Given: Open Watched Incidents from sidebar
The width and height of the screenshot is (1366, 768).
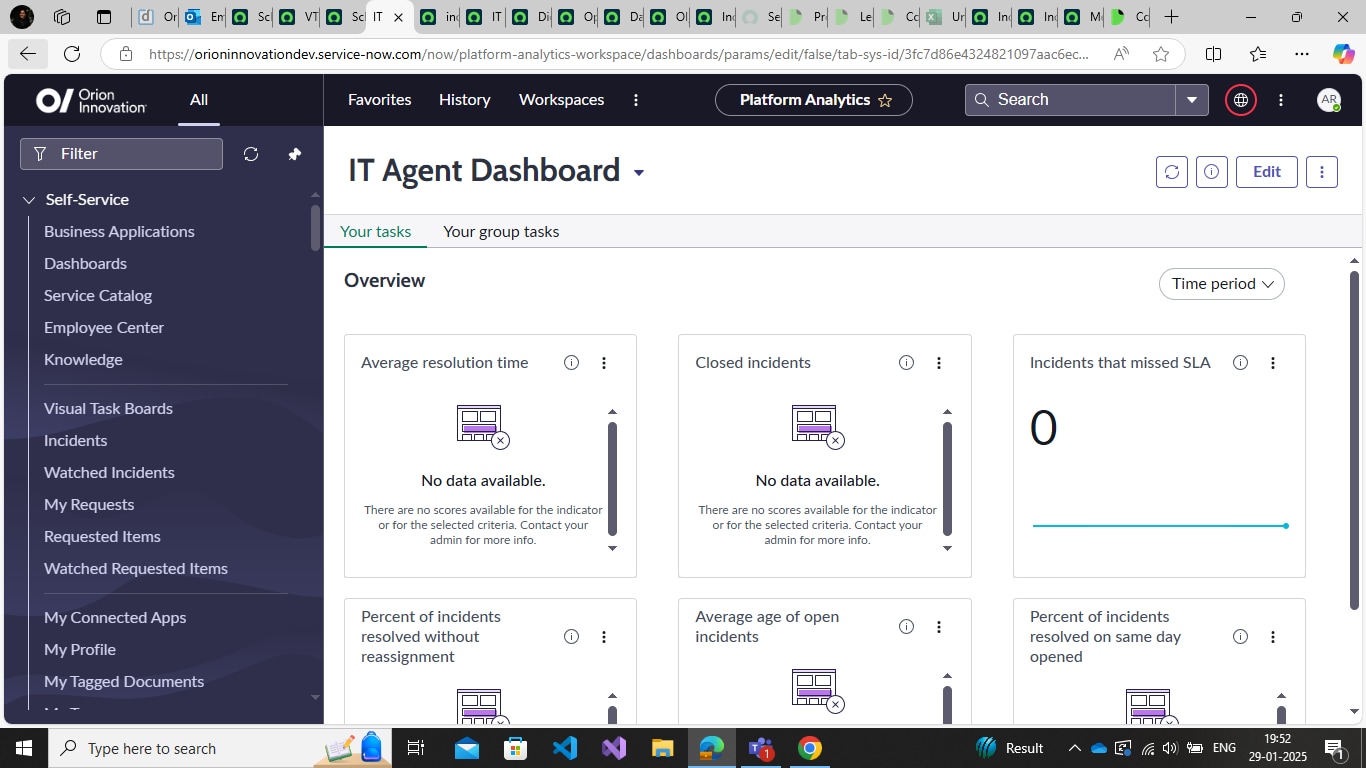Looking at the screenshot, I should 109,472.
